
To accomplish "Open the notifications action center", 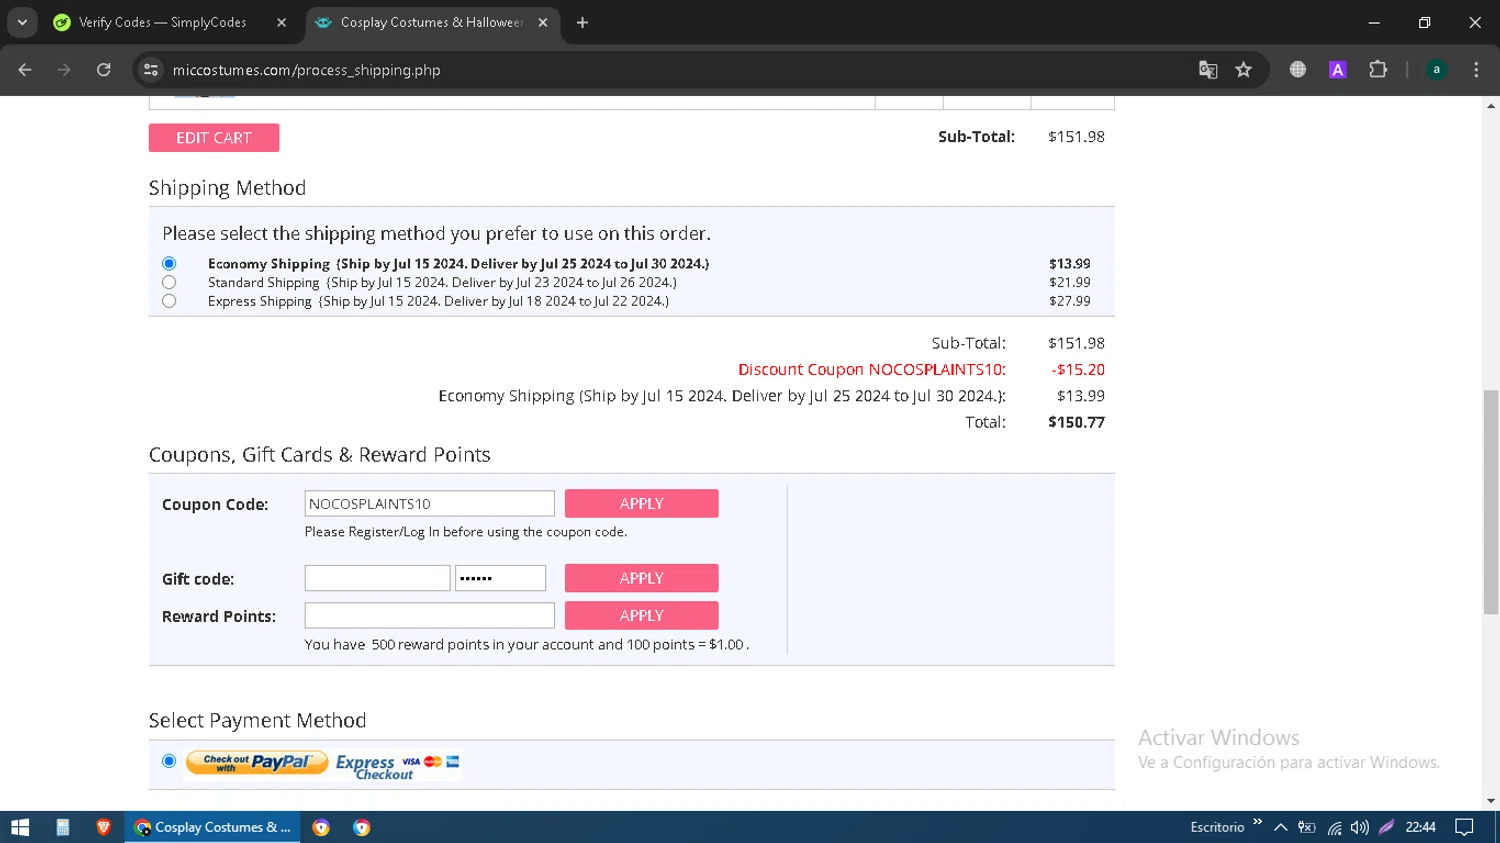I will (1464, 827).
